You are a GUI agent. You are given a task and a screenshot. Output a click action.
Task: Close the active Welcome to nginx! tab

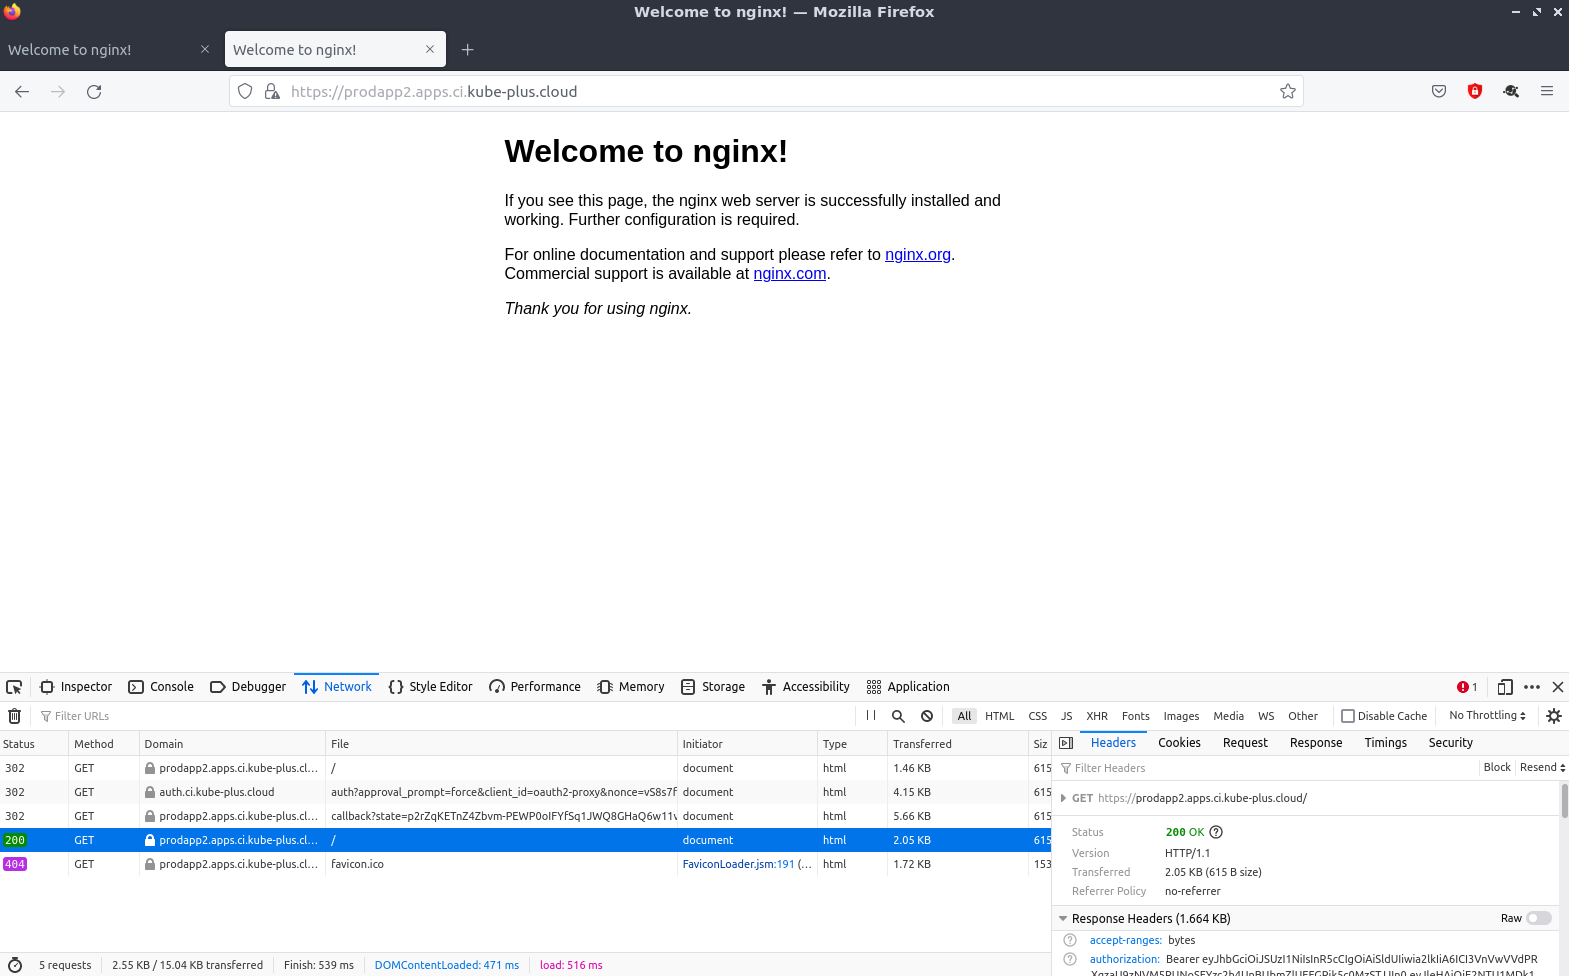(x=430, y=49)
